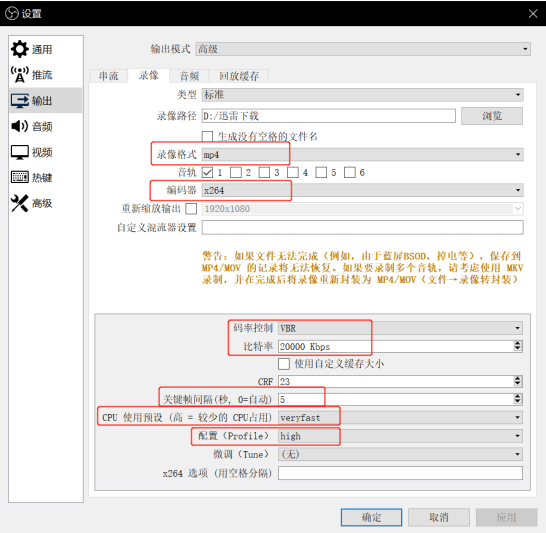546x533 pixels.
Task: Click the 比特率 field showing 20000 Kbps
Action: (x=400, y=346)
